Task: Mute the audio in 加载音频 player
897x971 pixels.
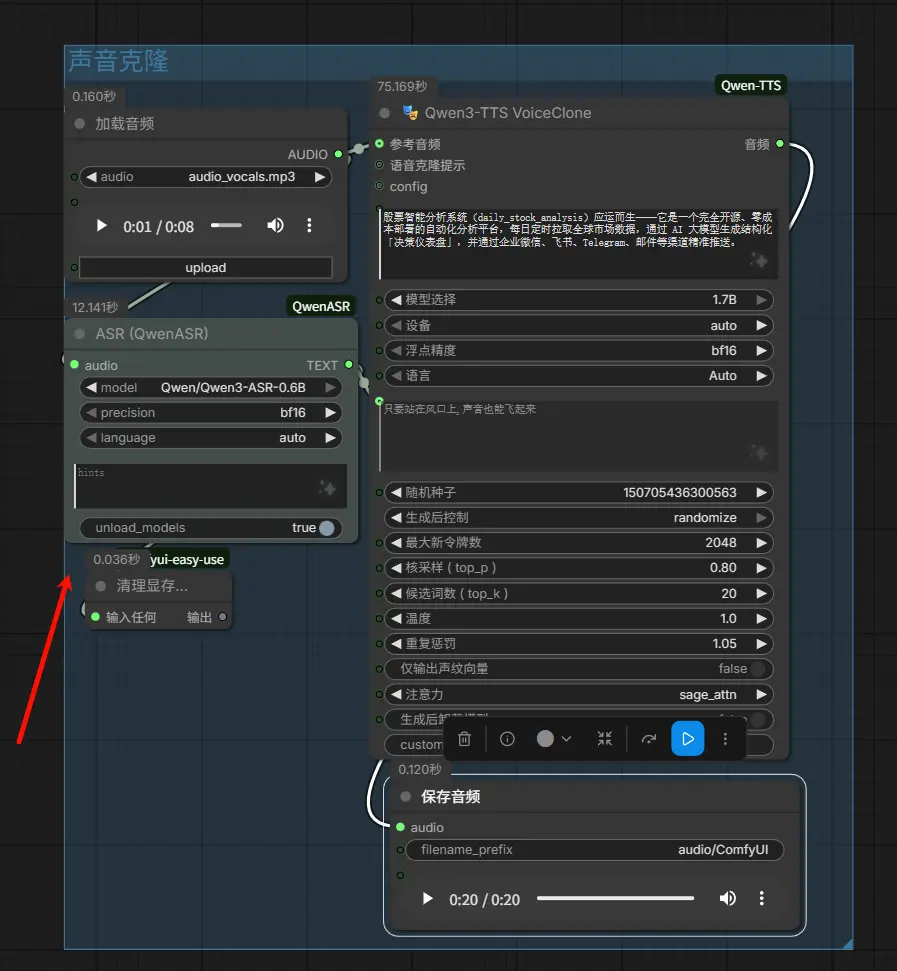Action: coord(275,226)
